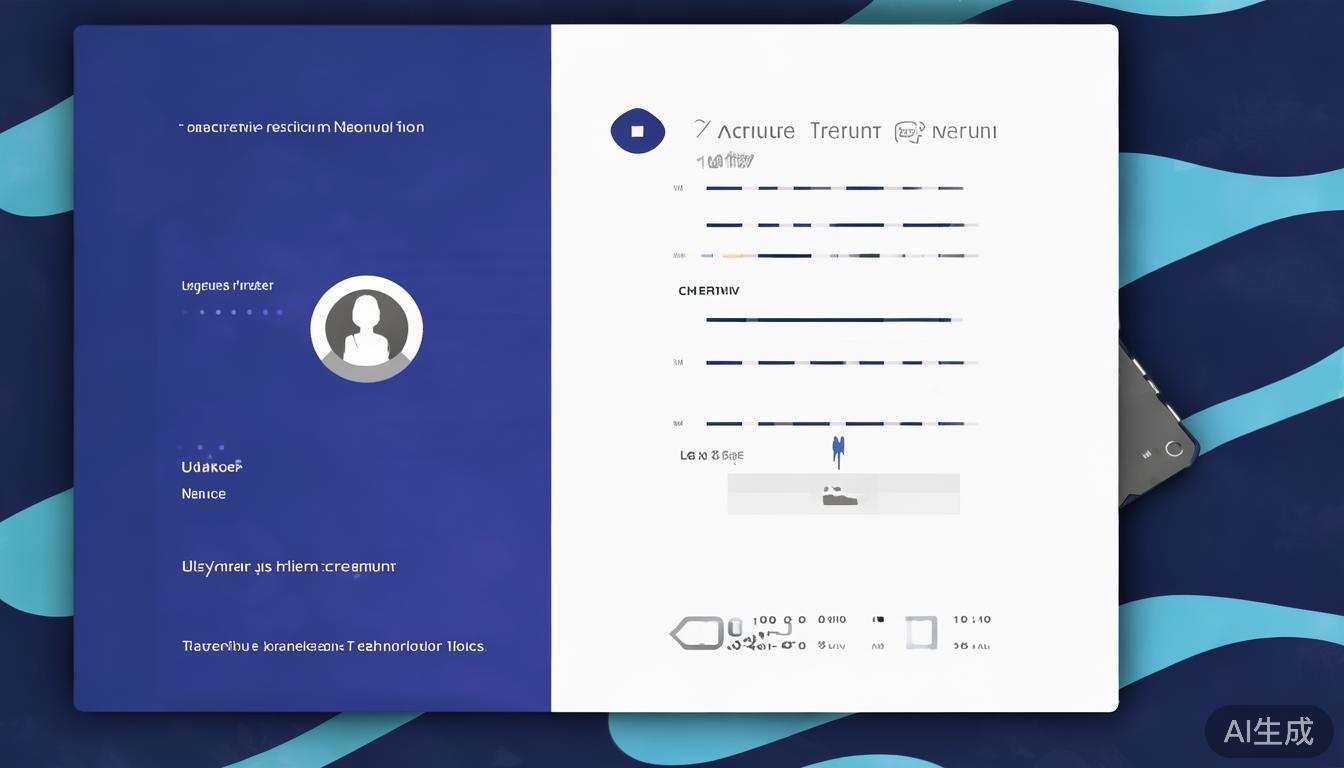Click the link beginning with Ulsymrar
This screenshot has width=1344, height=768.
[x=288, y=567]
